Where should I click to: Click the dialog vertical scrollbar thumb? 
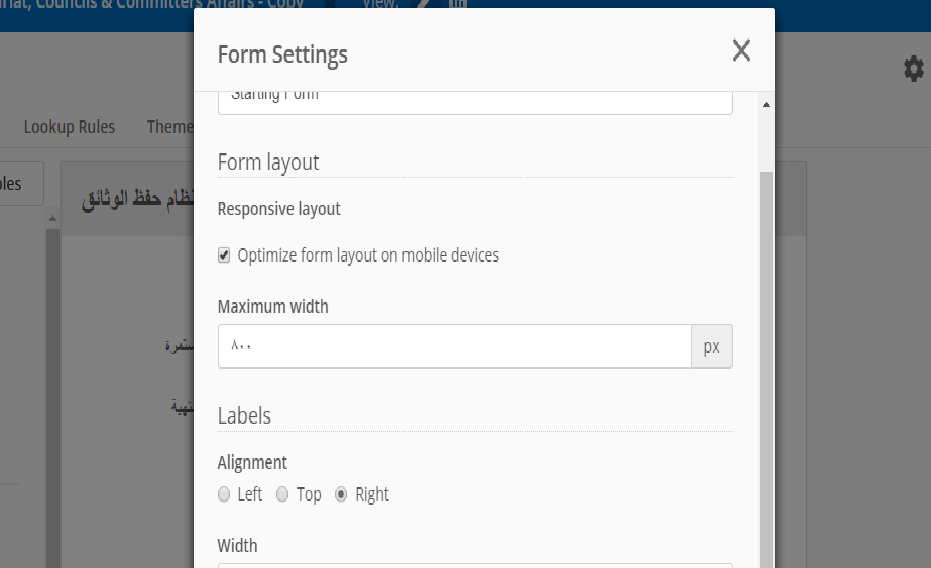point(767,368)
